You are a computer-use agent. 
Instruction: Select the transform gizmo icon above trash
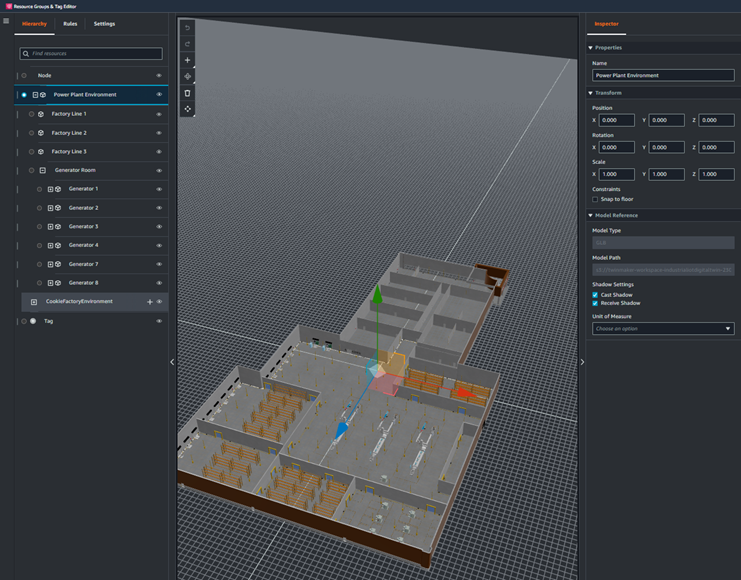[187, 76]
